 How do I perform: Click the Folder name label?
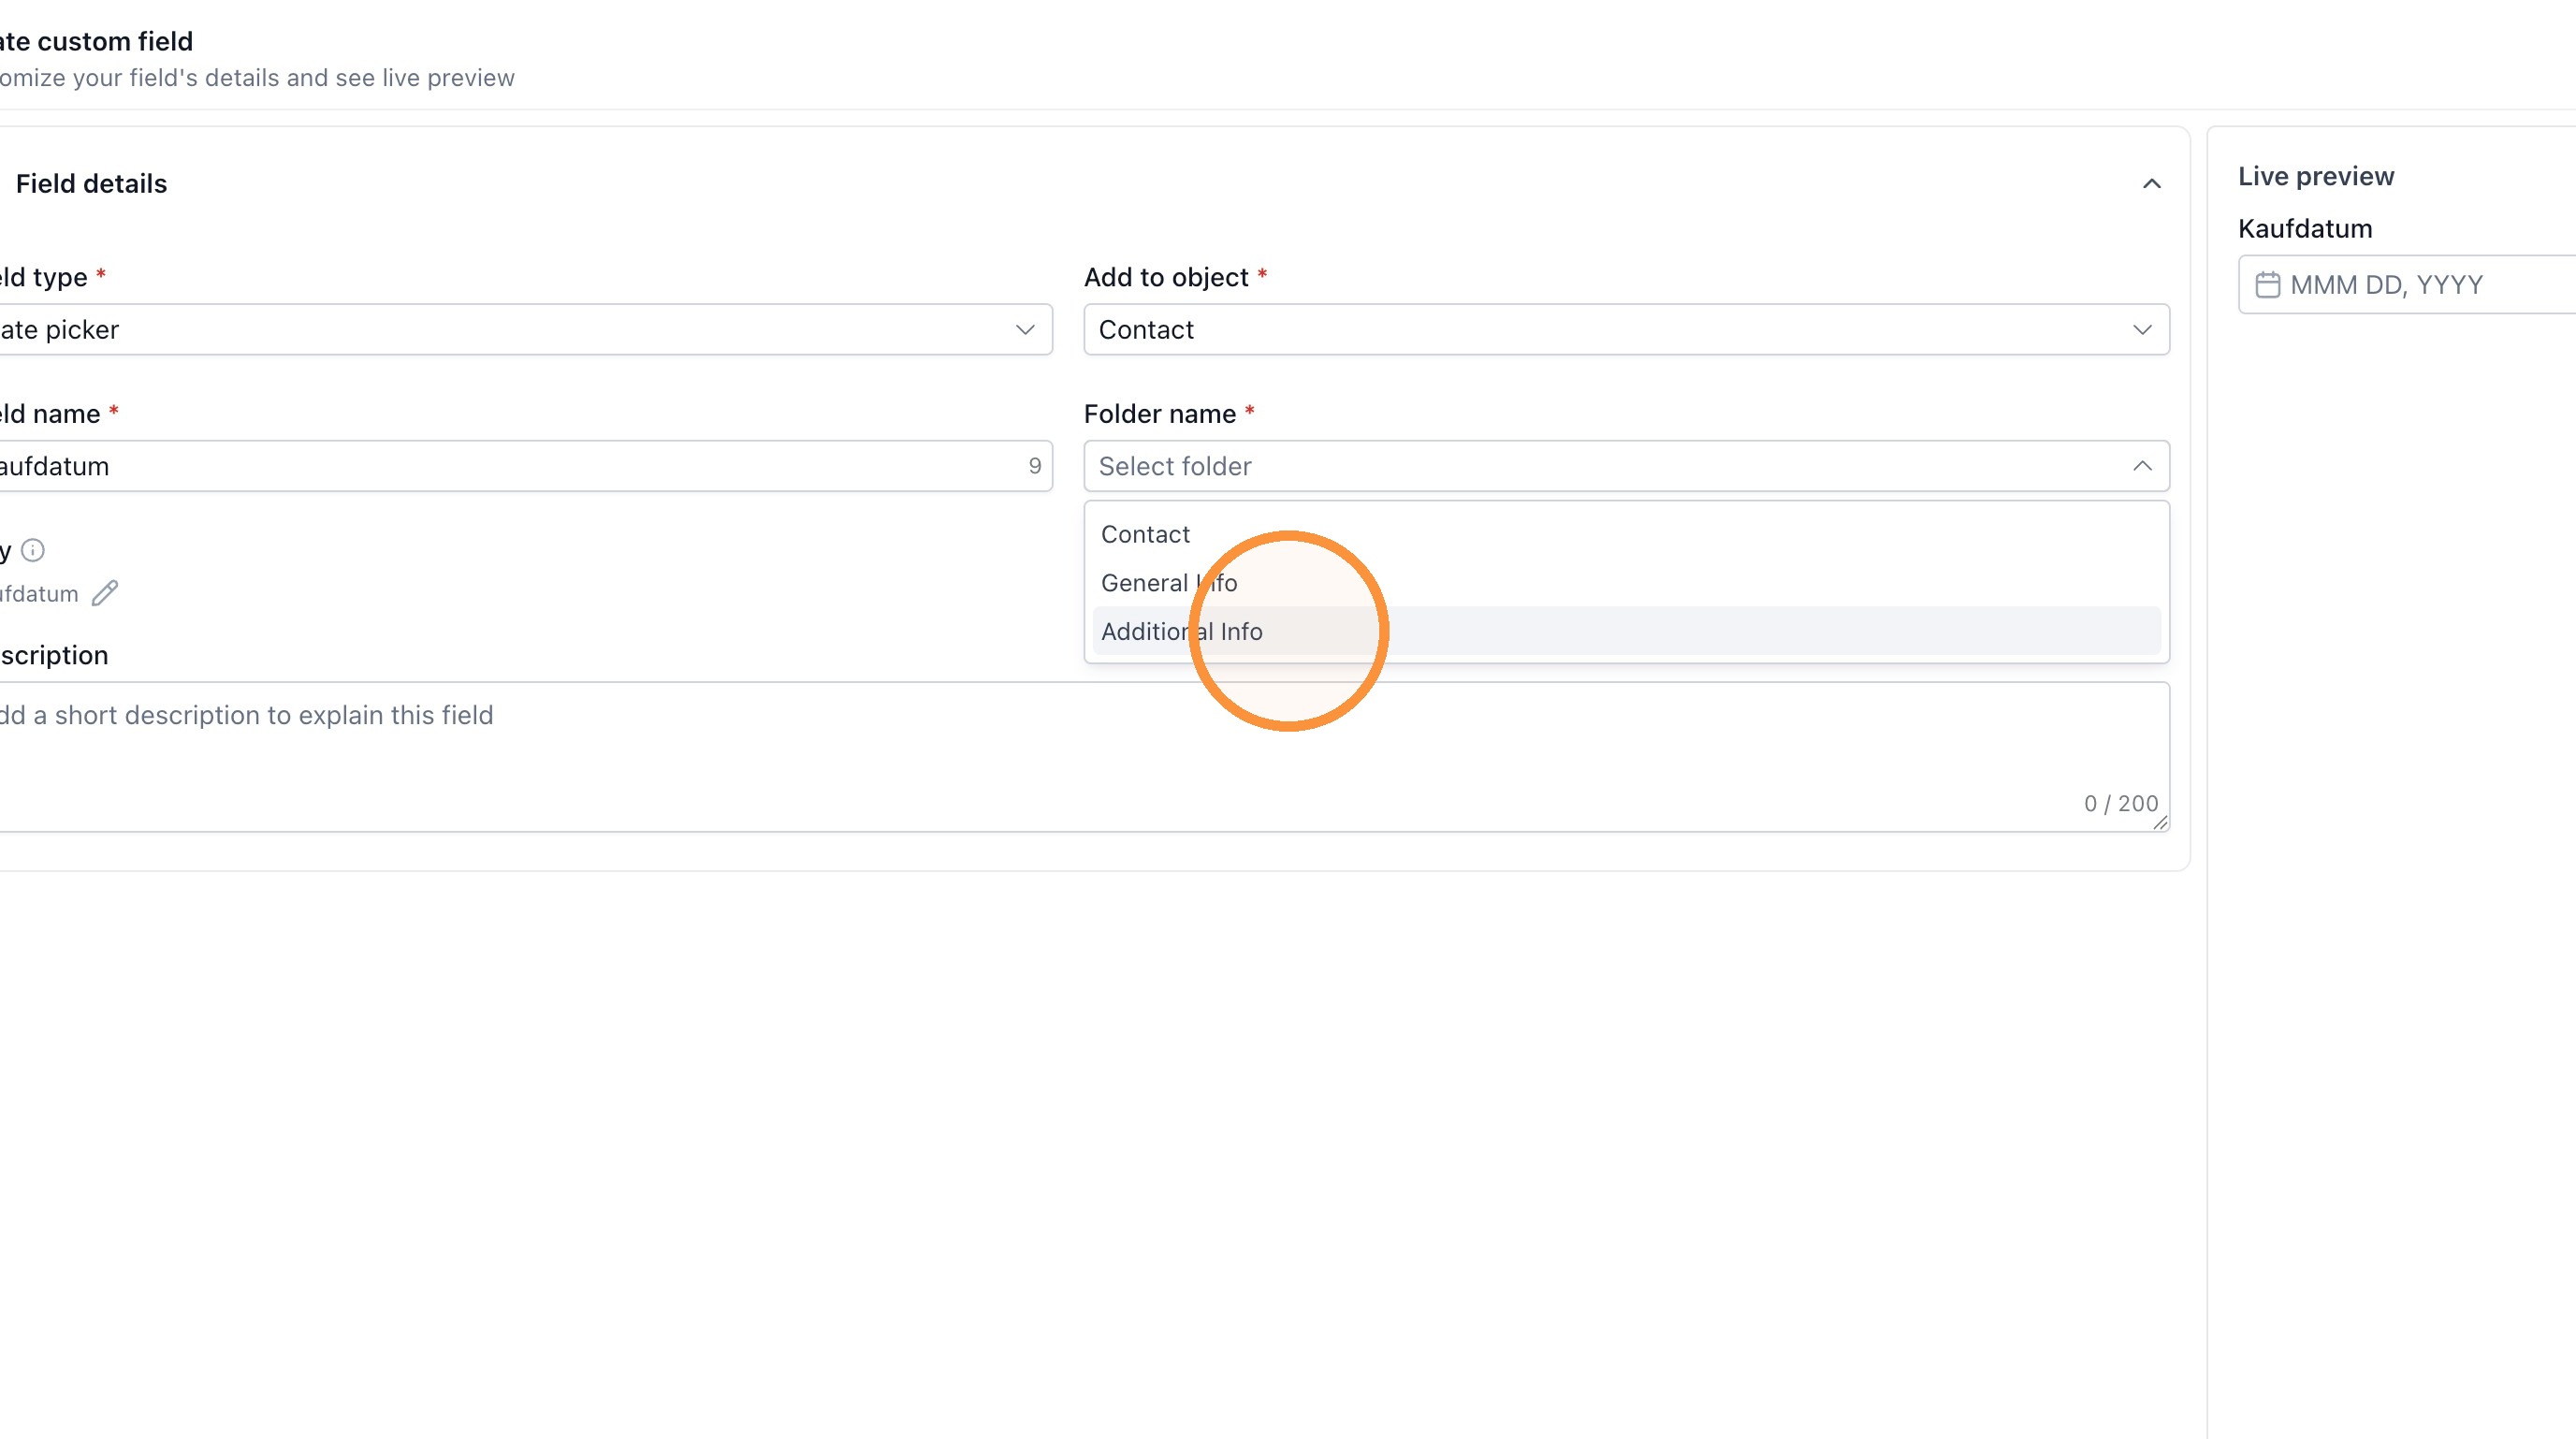pos(1160,414)
